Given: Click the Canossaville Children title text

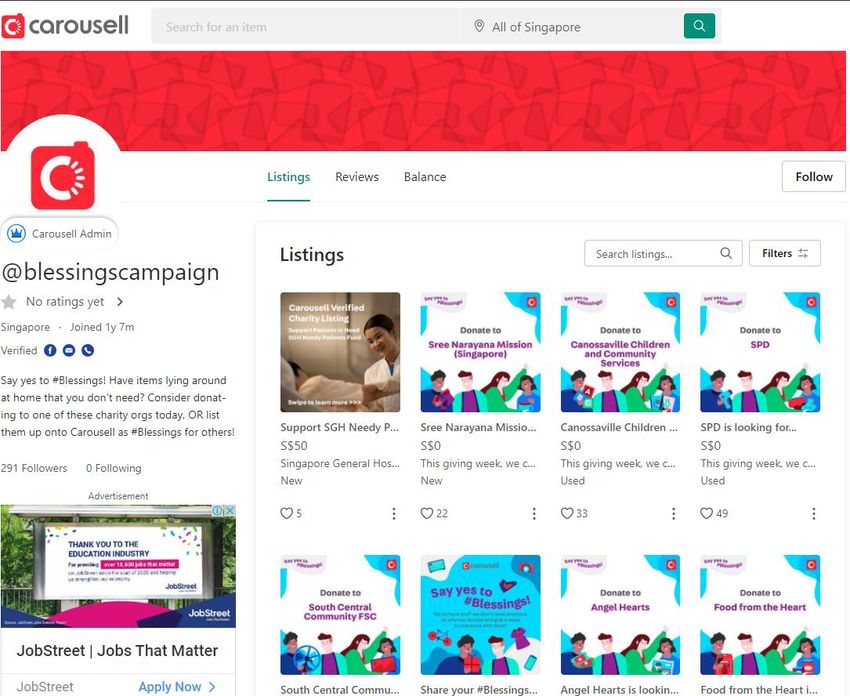Looking at the screenshot, I should 619,427.
